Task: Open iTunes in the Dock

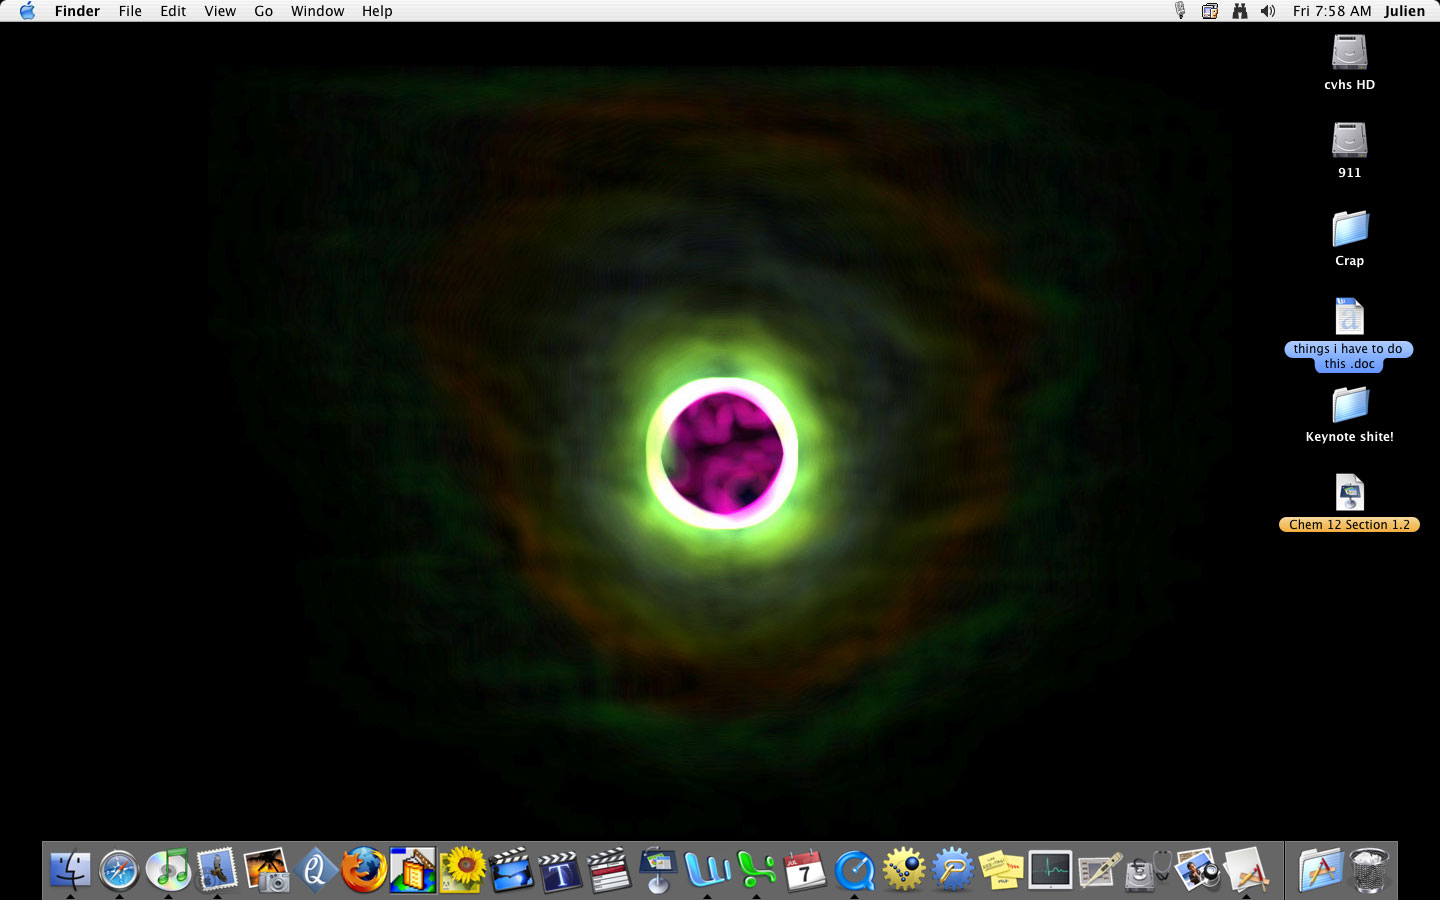Action: click(x=168, y=869)
